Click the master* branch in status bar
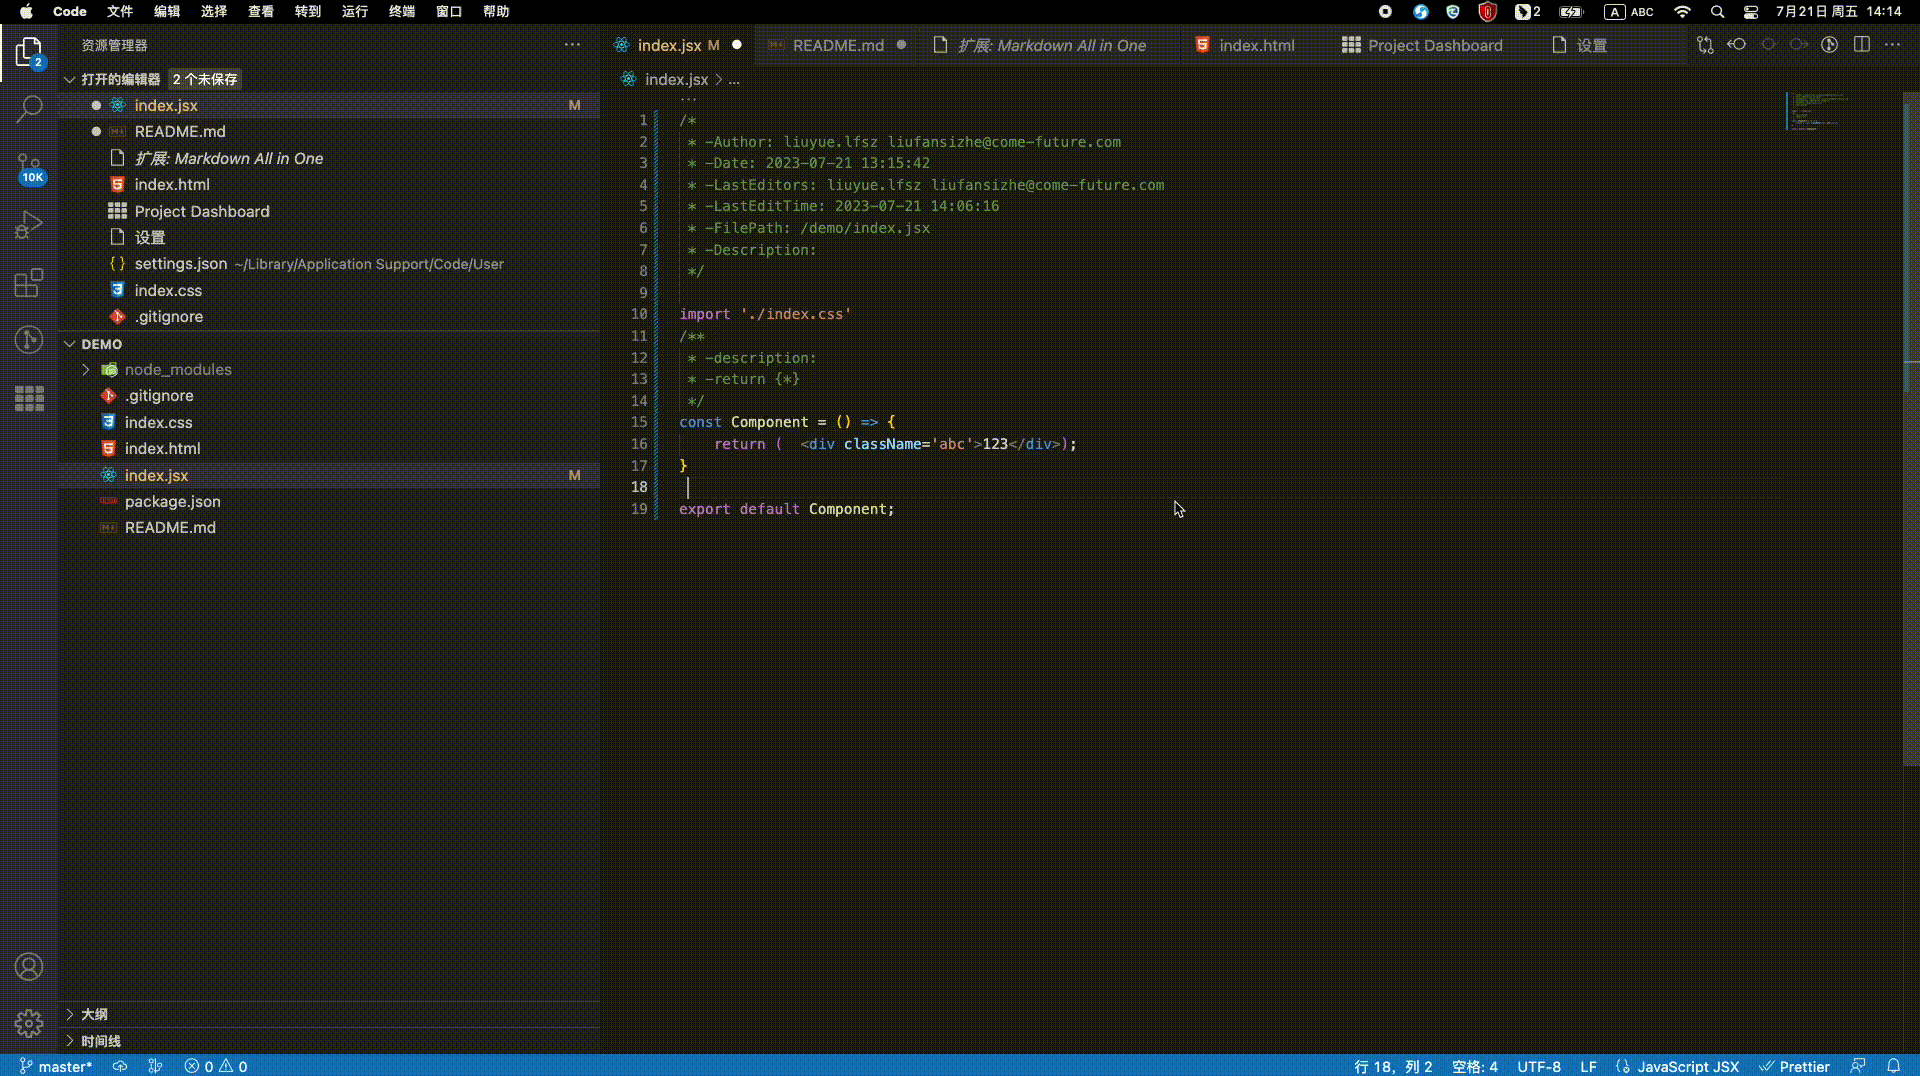Image resolution: width=1920 pixels, height=1076 pixels. tap(56, 1066)
